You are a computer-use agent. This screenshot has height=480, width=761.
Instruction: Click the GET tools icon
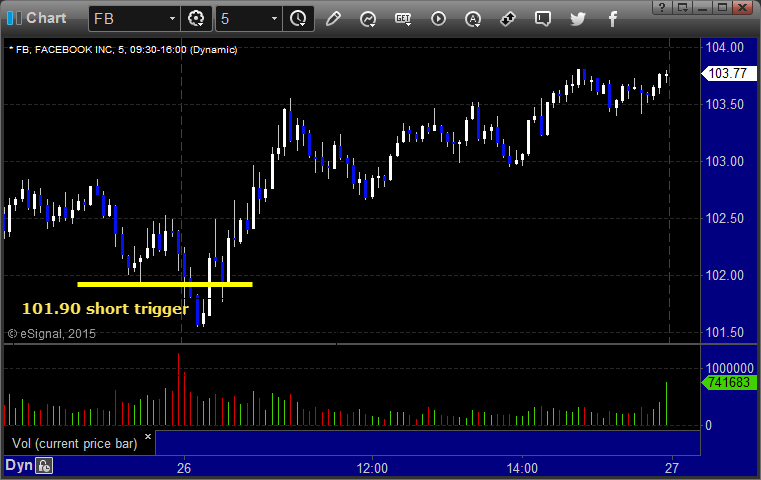click(403, 19)
